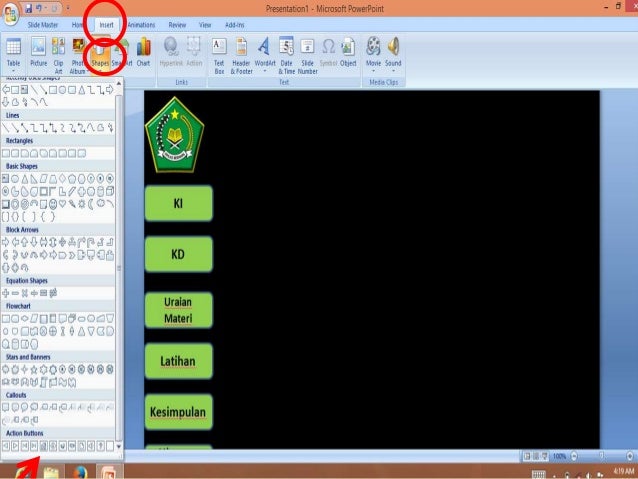638x479 pixels.
Task: Open the round Office button menu
Action: coord(10,14)
